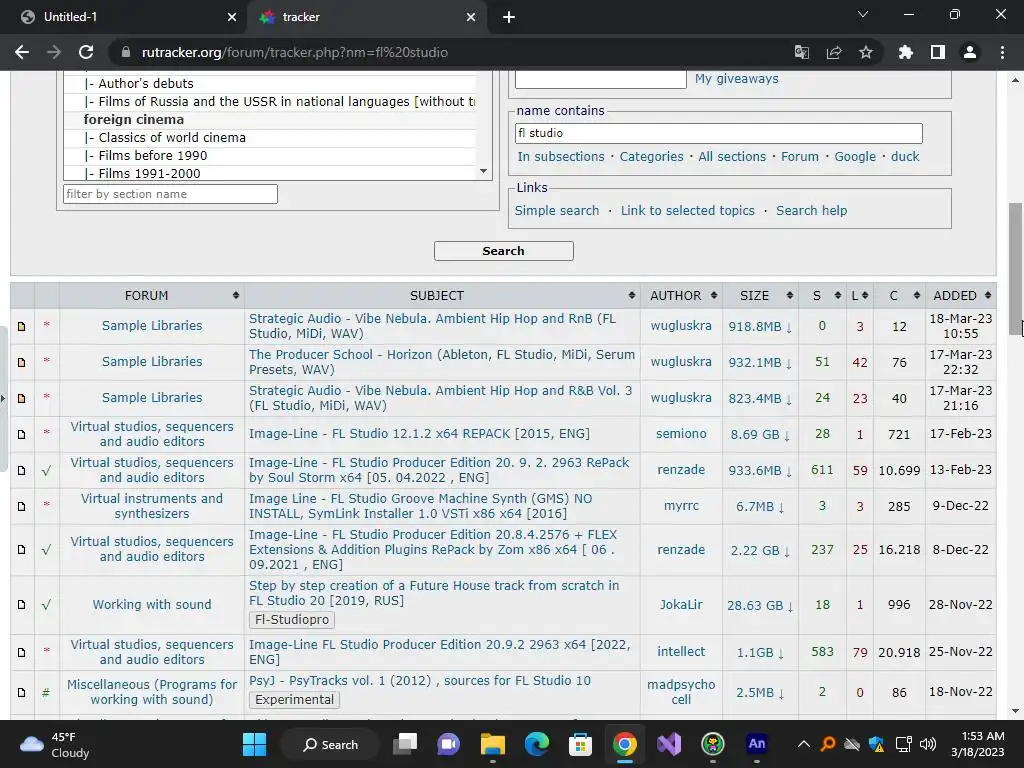The image size is (1024, 768).
Task: Open the tab search chevron
Action: [863, 14]
